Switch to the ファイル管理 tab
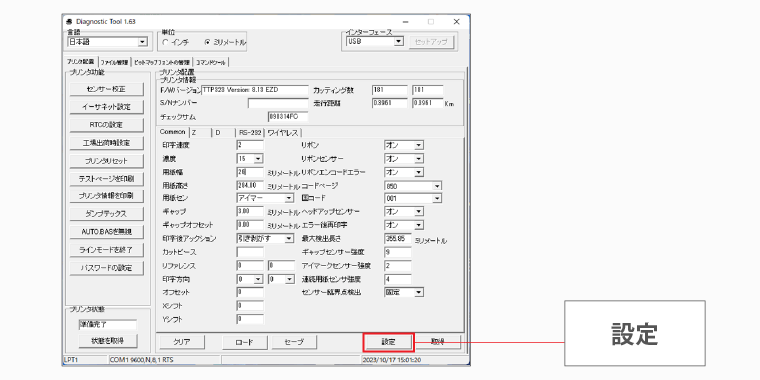This screenshot has height=380, width=760. (114, 62)
